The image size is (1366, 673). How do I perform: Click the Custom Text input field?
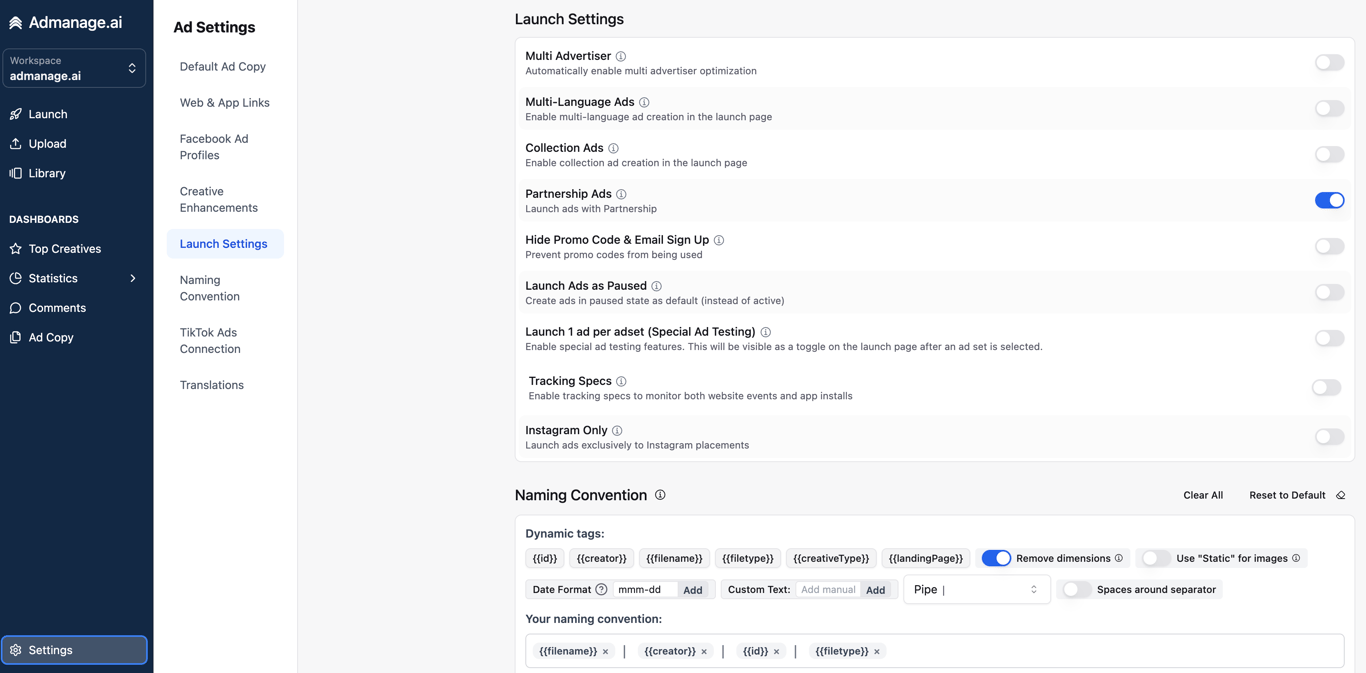pyautogui.click(x=828, y=590)
